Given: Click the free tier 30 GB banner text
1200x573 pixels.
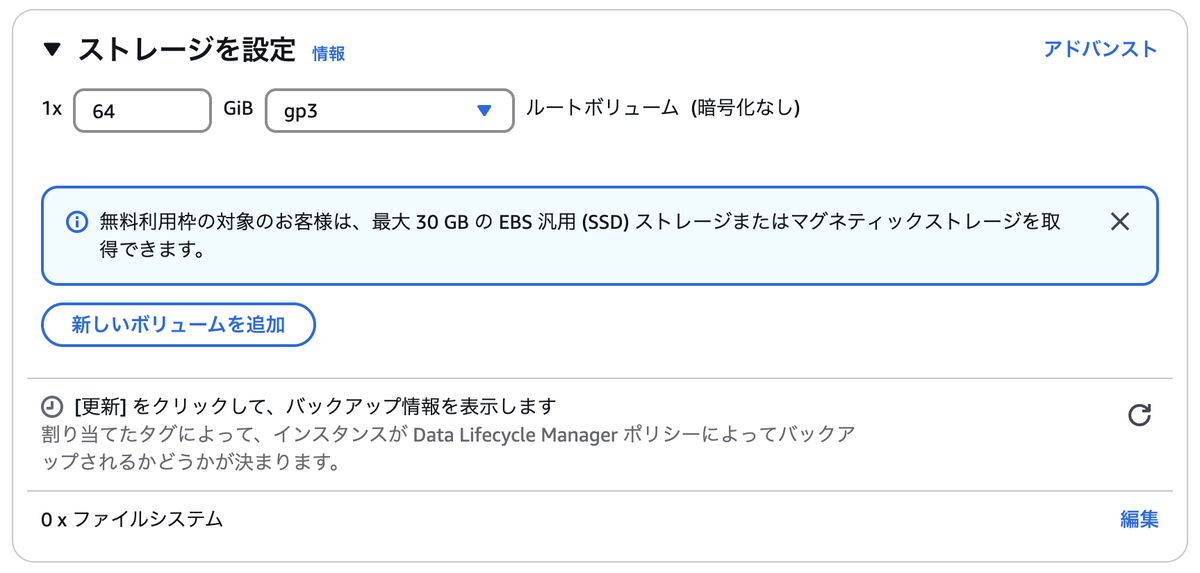Looking at the screenshot, I should (x=580, y=235).
